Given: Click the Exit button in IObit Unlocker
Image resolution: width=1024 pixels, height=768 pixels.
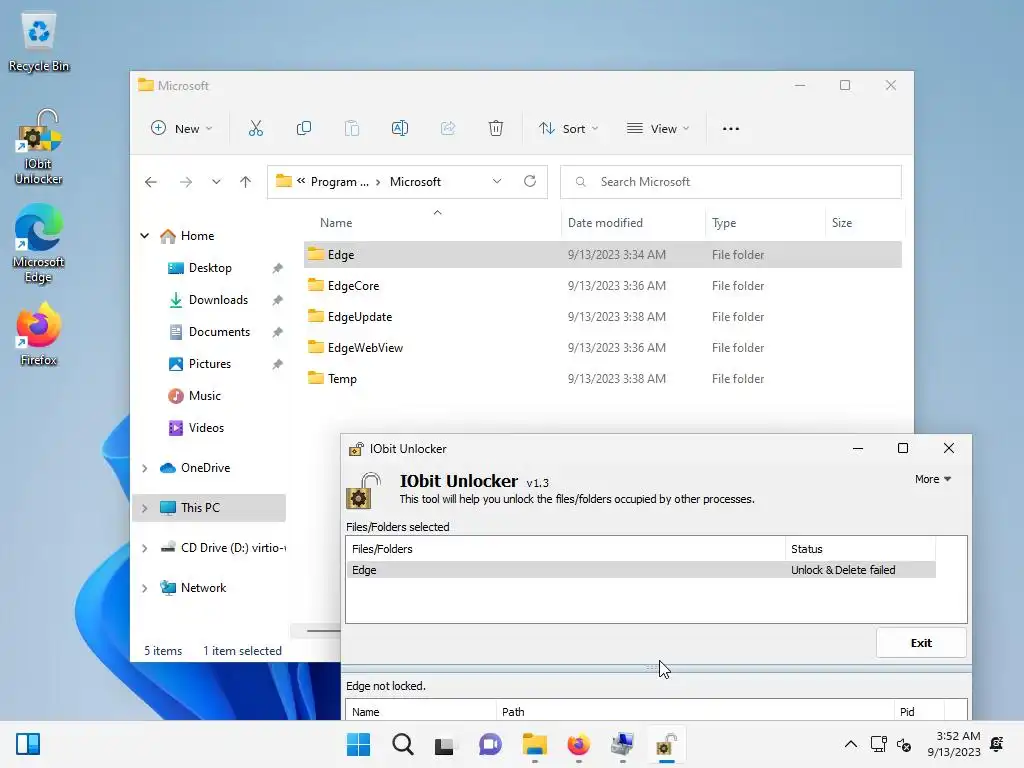Looking at the screenshot, I should [x=921, y=643].
